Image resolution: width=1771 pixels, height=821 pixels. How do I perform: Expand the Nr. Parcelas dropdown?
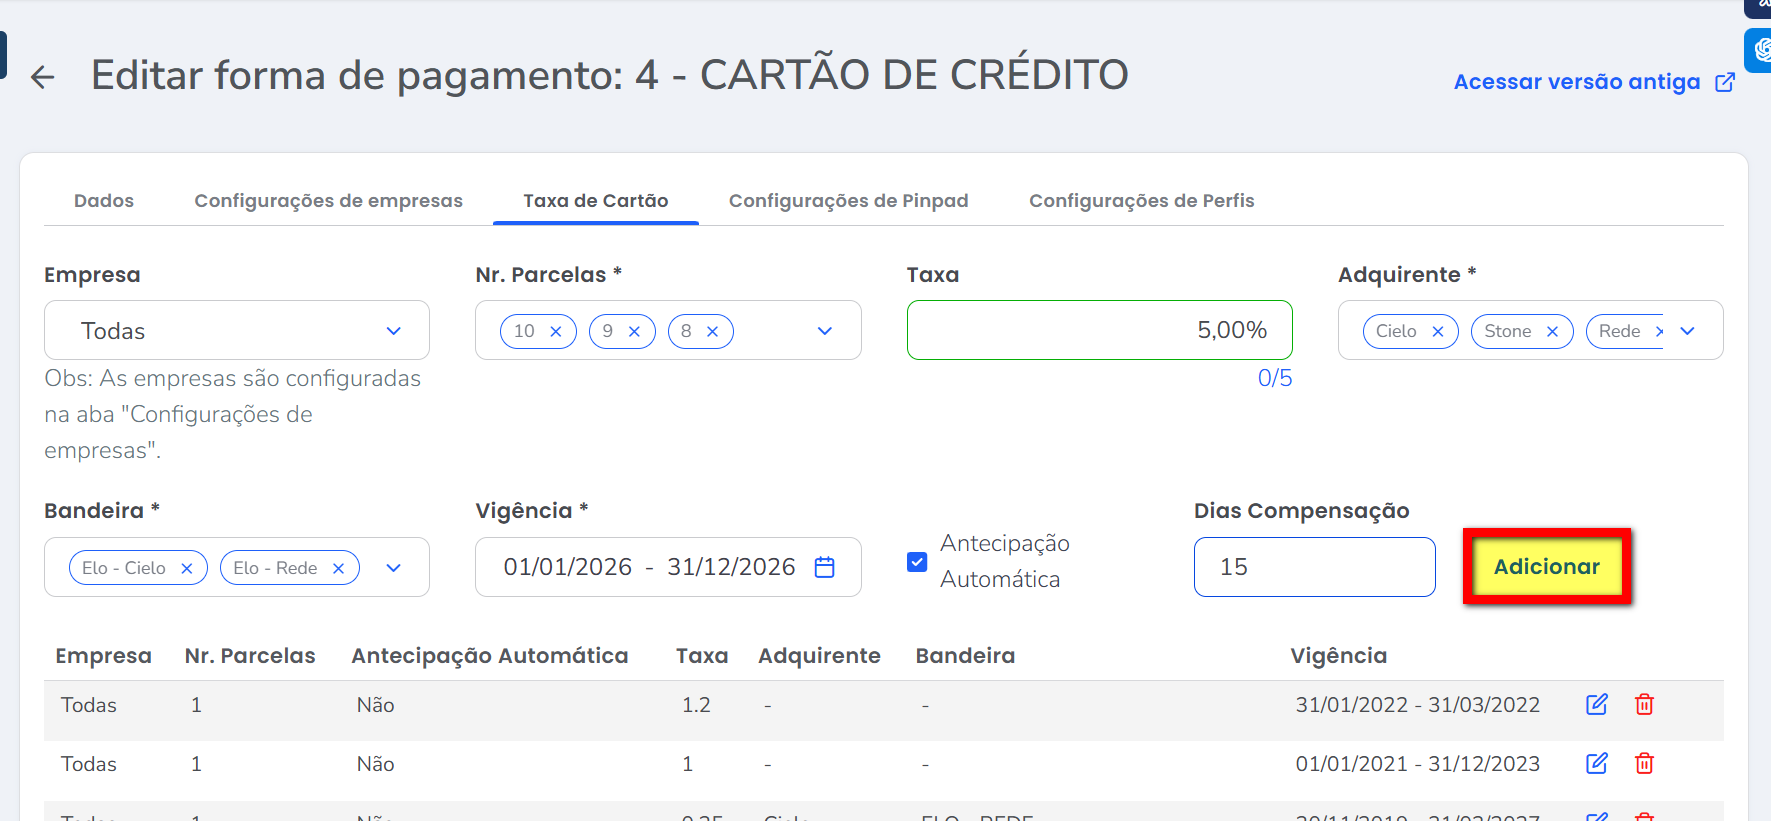click(x=825, y=331)
